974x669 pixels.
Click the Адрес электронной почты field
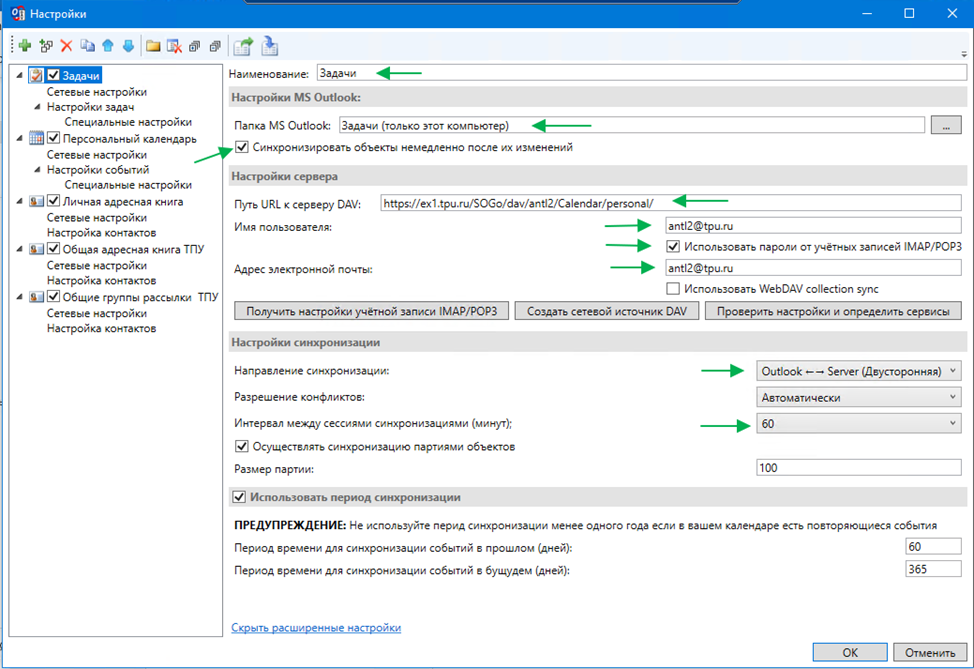[813, 268]
